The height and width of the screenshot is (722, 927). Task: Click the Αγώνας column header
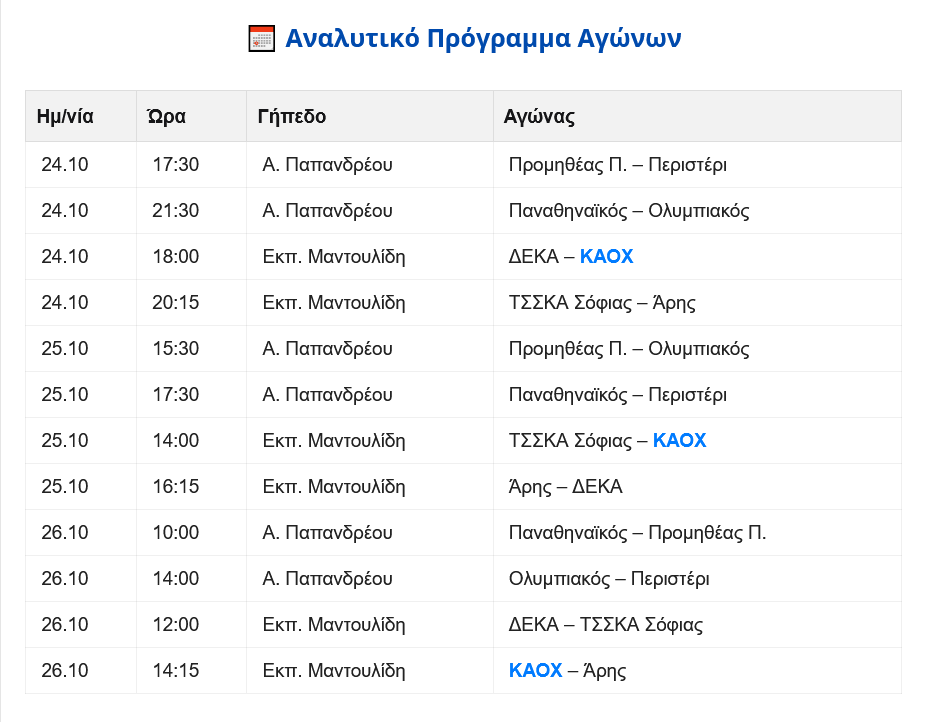click(539, 116)
